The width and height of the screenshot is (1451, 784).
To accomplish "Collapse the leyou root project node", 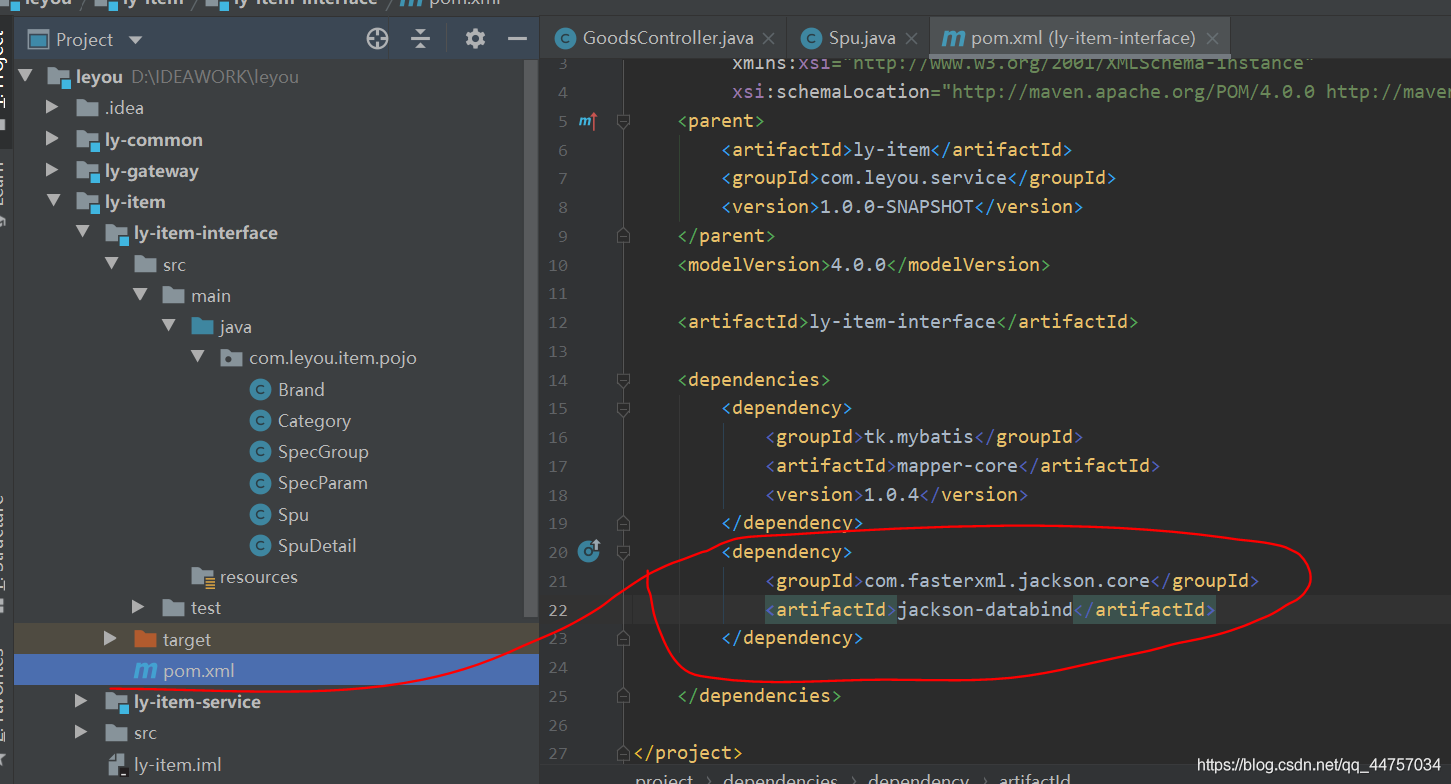I will pyautogui.click(x=25, y=77).
